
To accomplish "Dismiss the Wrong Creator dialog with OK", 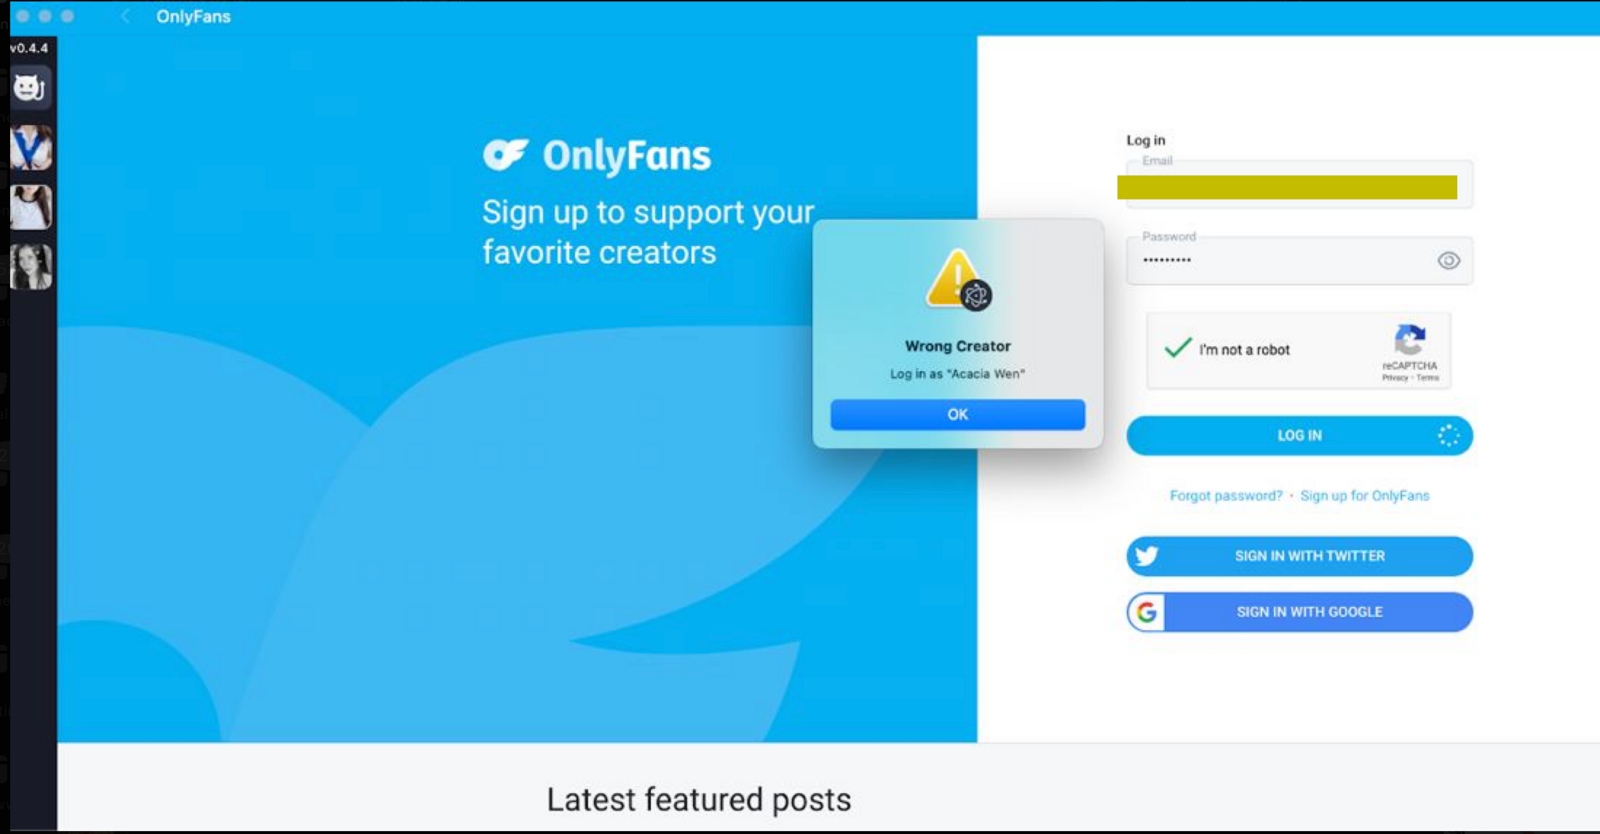I will tap(957, 414).
